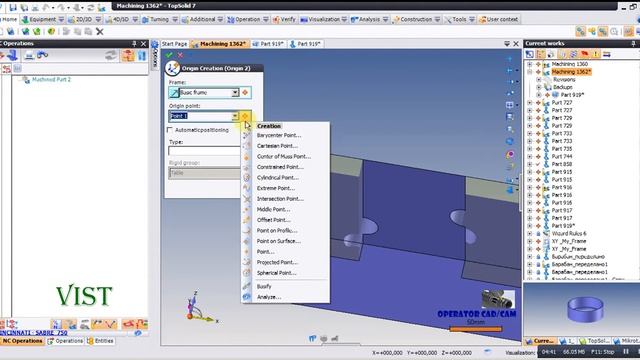Click the Type input field
This screenshot has width=640, height=360.
point(204,151)
